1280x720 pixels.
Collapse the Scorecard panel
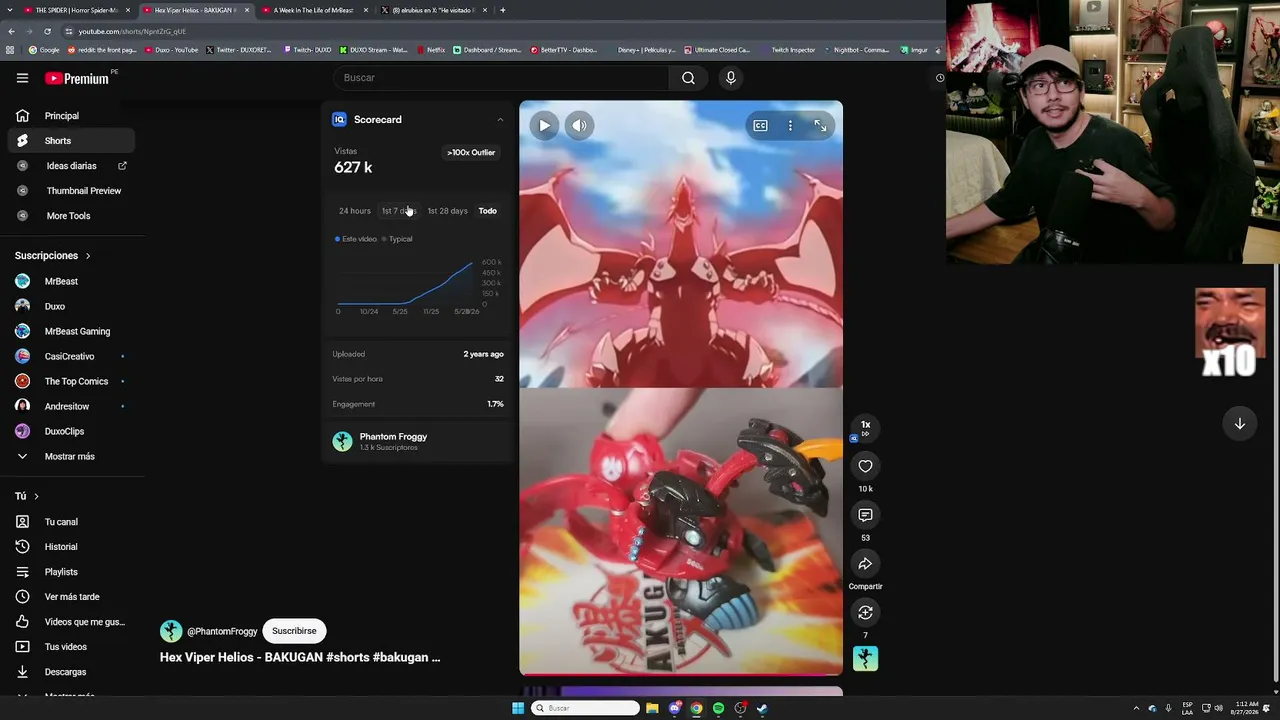(500, 120)
